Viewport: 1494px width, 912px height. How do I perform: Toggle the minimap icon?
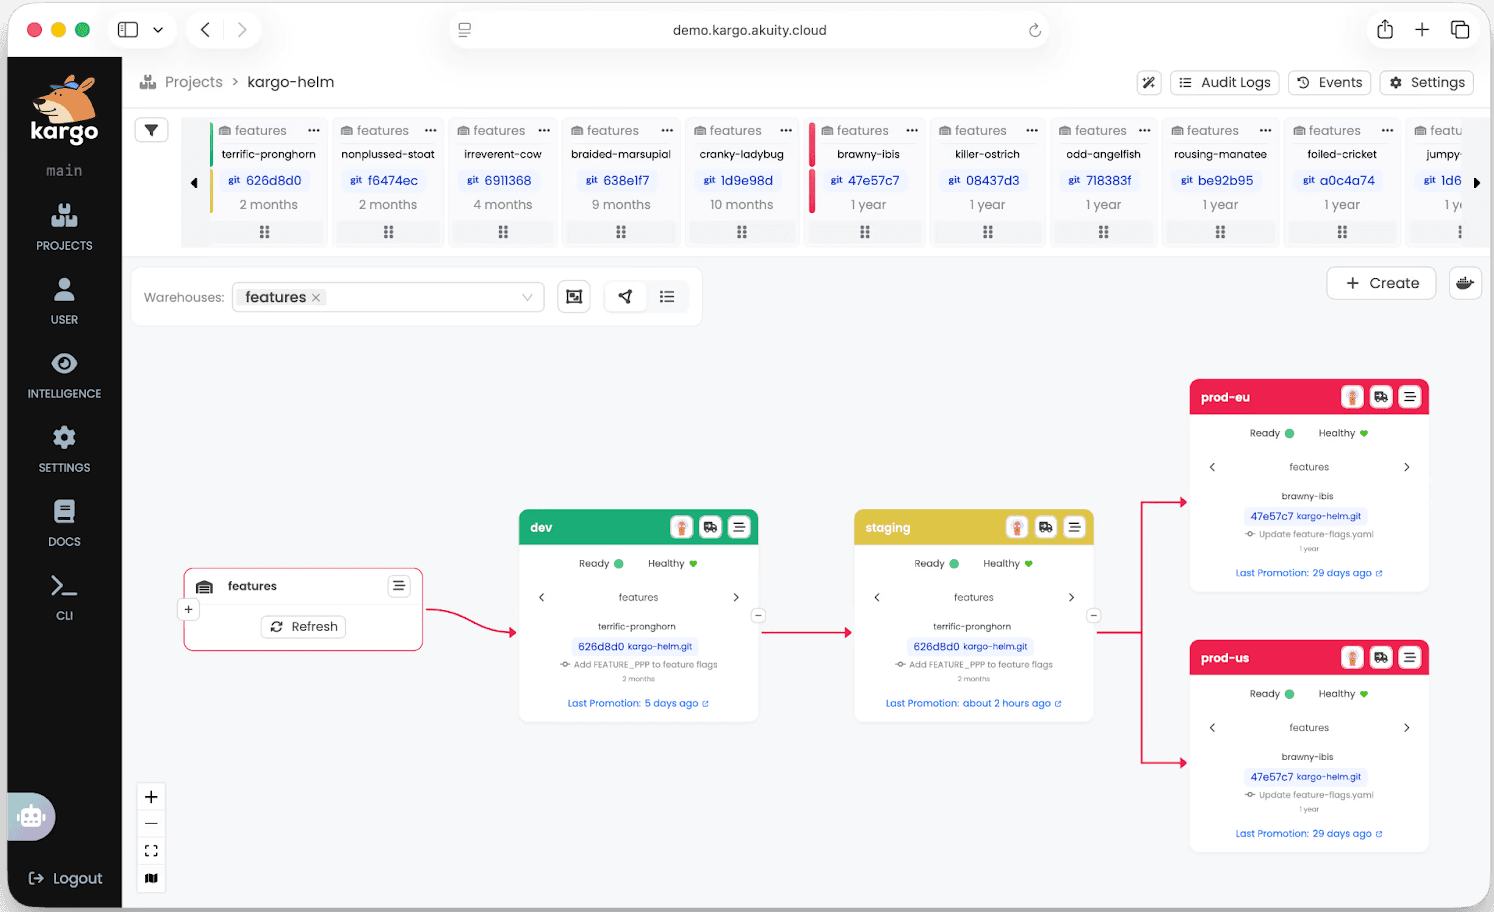point(151,878)
